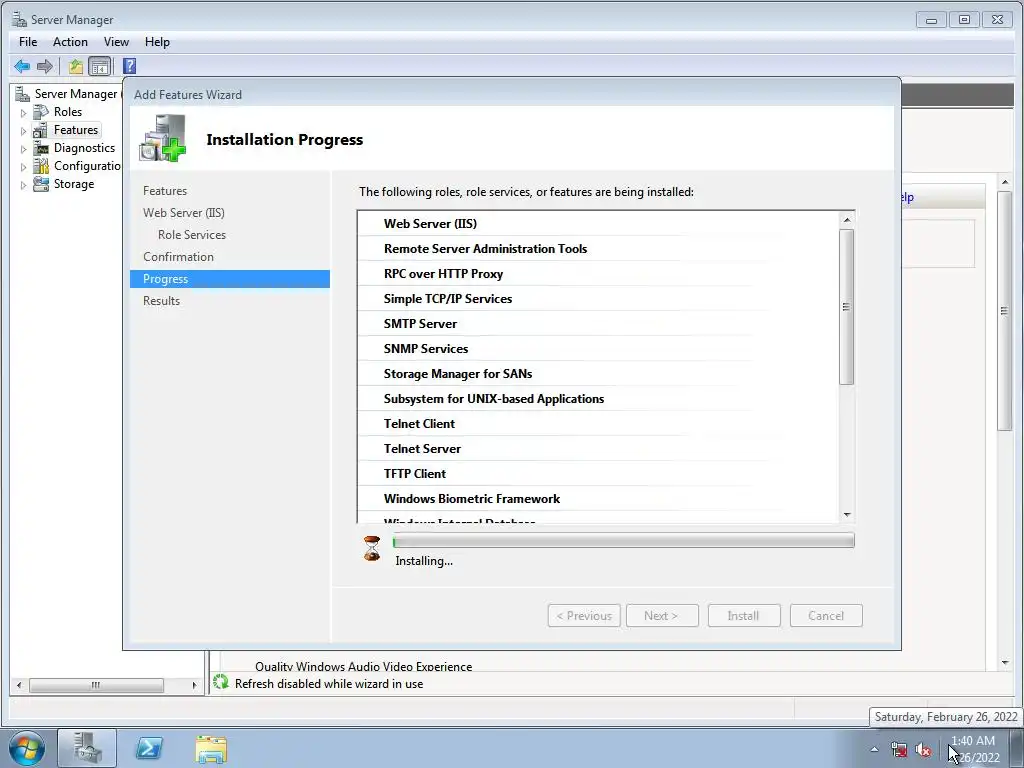This screenshot has height=768, width=1024.
Task: Show hidden tray icons arrow
Action: 874,750
